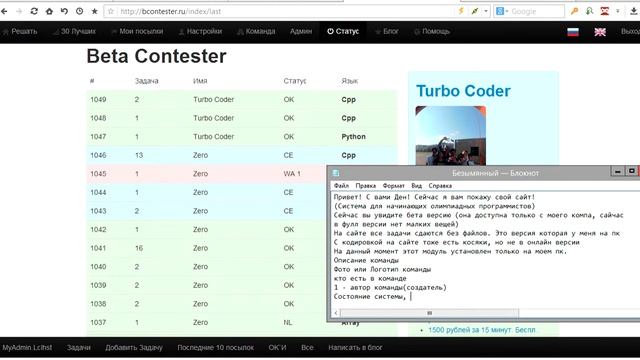Open the dropdown arrow after the plug icon
The height and width of the screenshot is (360, 640).
coord(486,11)
